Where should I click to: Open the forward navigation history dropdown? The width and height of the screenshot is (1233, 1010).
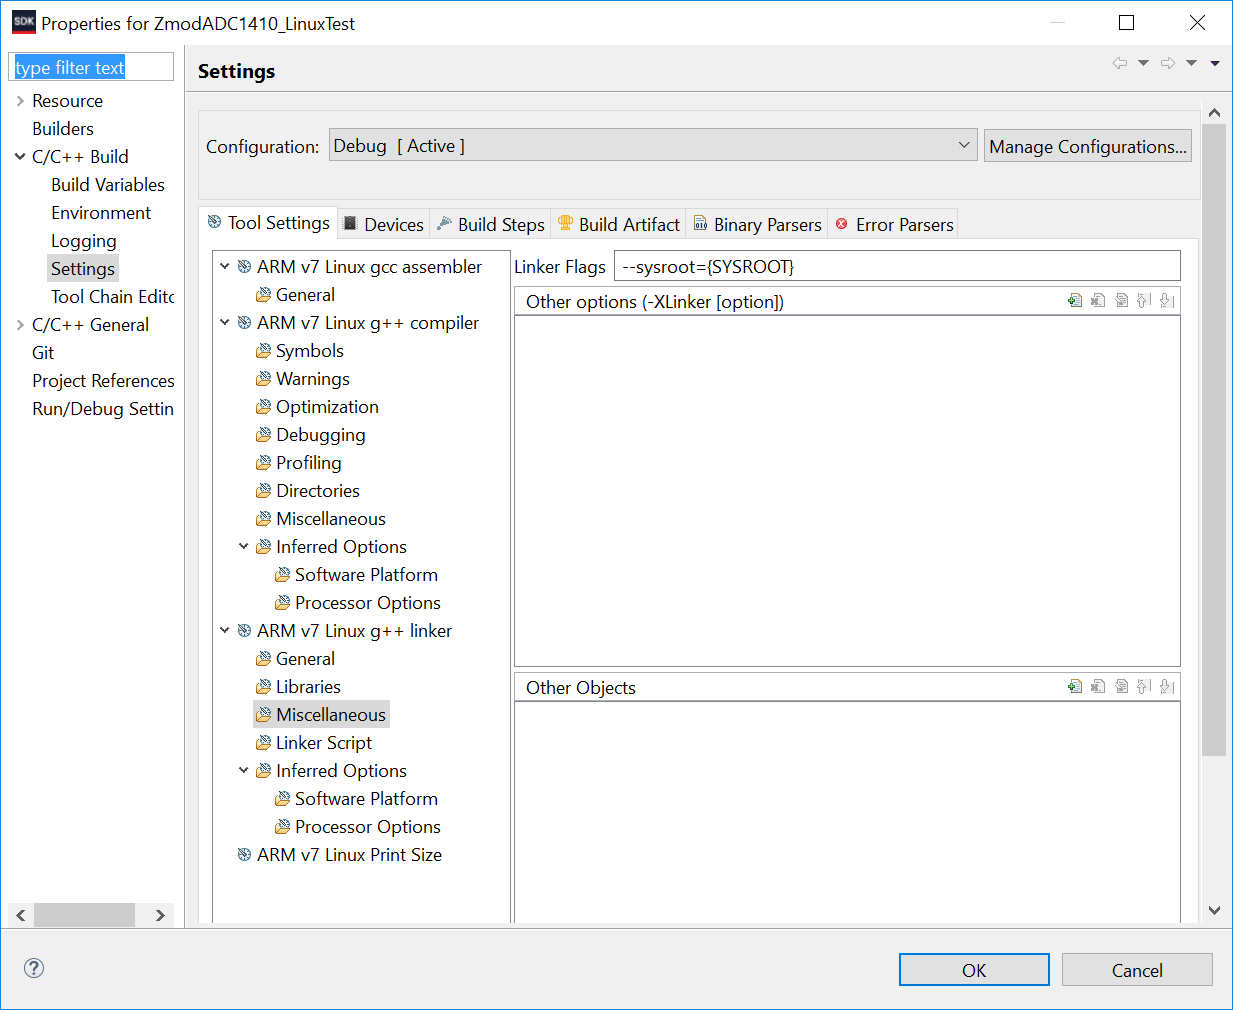pos(1191,63)
